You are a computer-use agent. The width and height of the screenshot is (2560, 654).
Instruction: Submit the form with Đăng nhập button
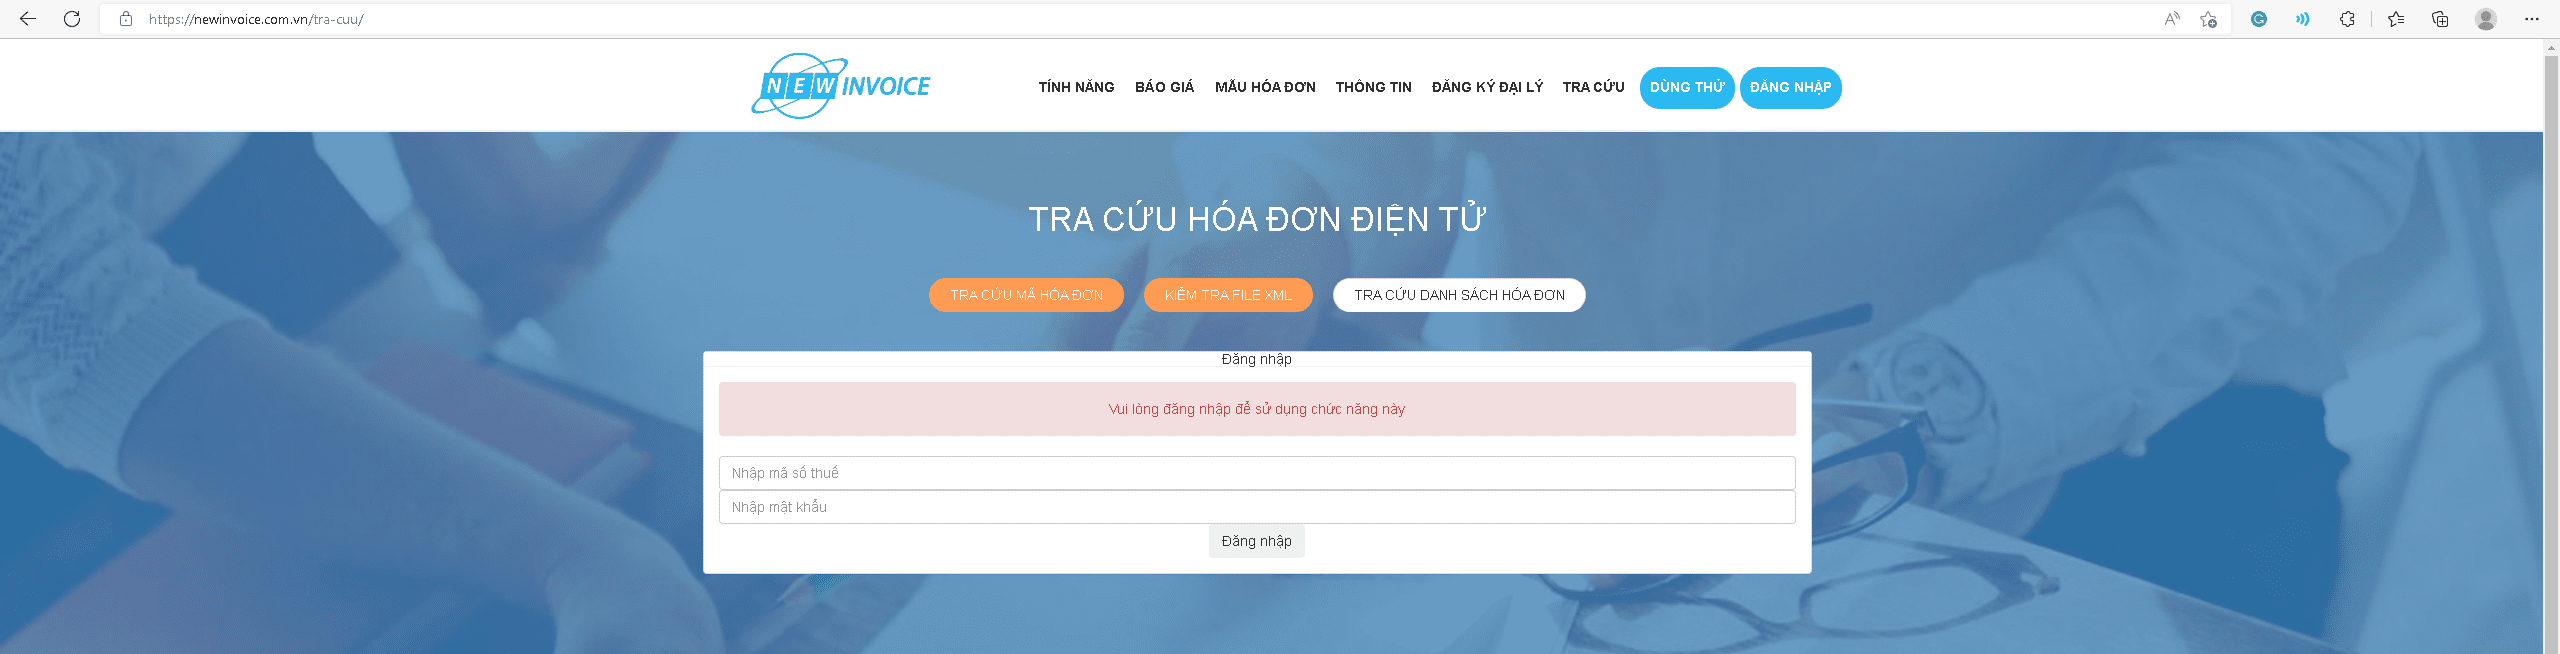coord(1256,541)
